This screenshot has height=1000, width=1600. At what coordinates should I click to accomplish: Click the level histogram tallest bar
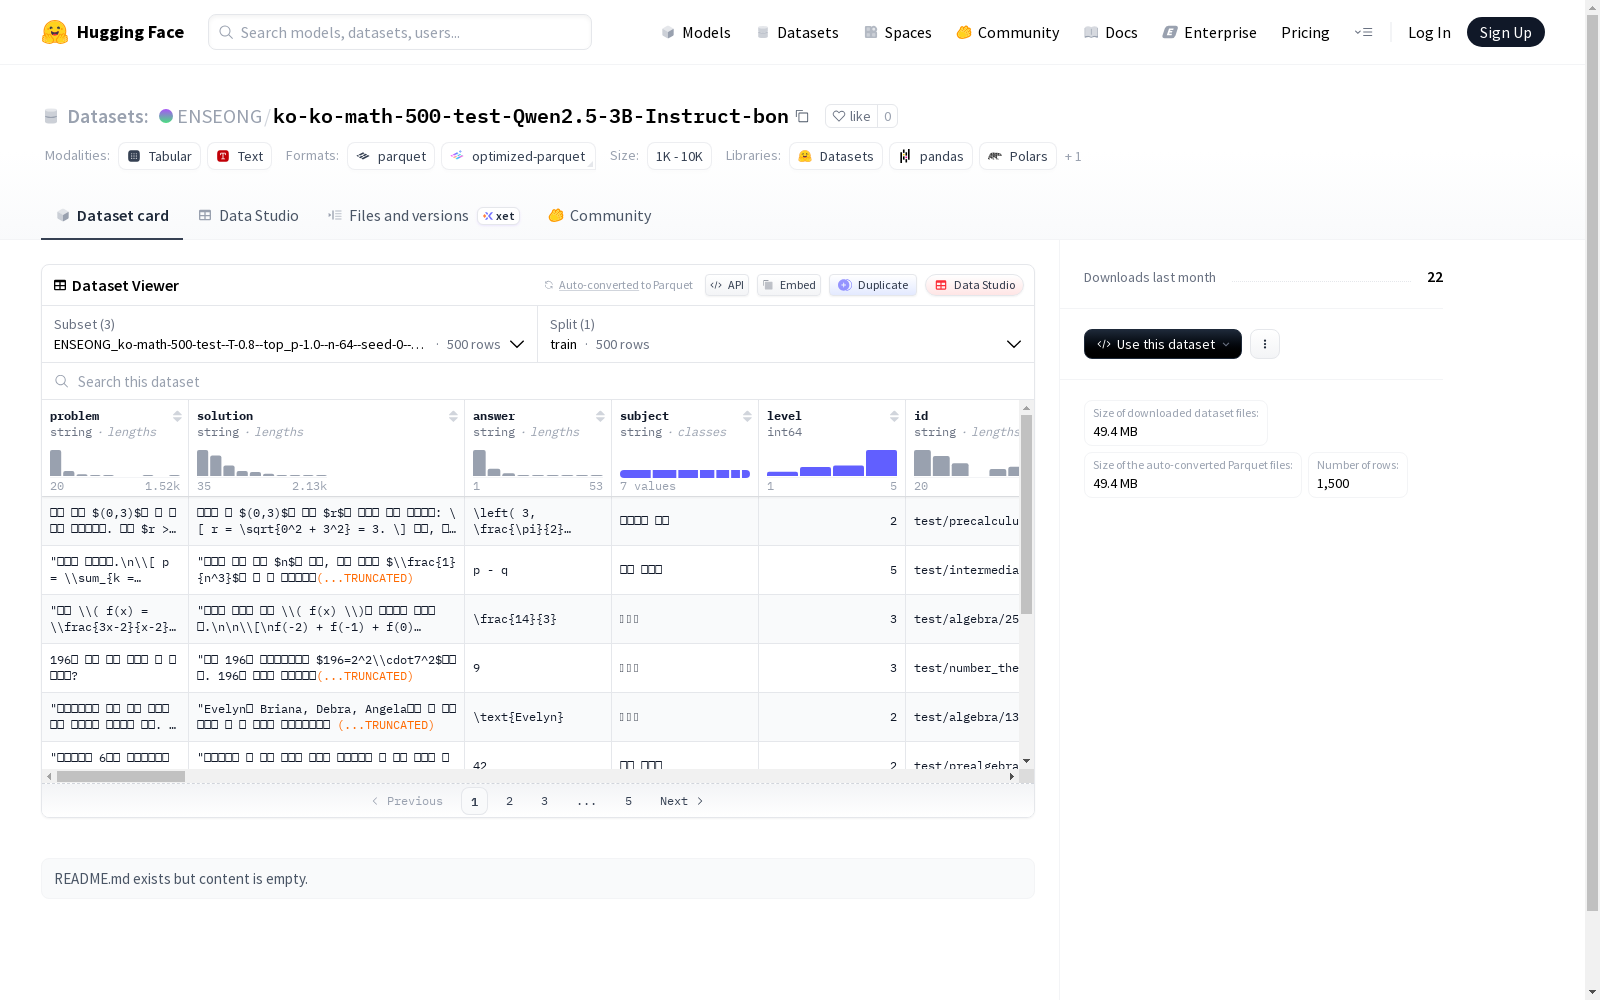[x=881, y=463]
